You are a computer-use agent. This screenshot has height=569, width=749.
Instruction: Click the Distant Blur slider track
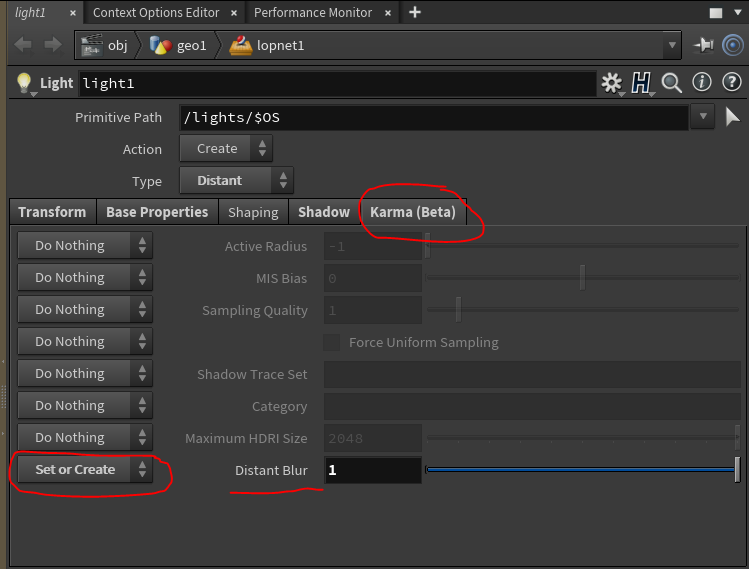pos(580,469)
